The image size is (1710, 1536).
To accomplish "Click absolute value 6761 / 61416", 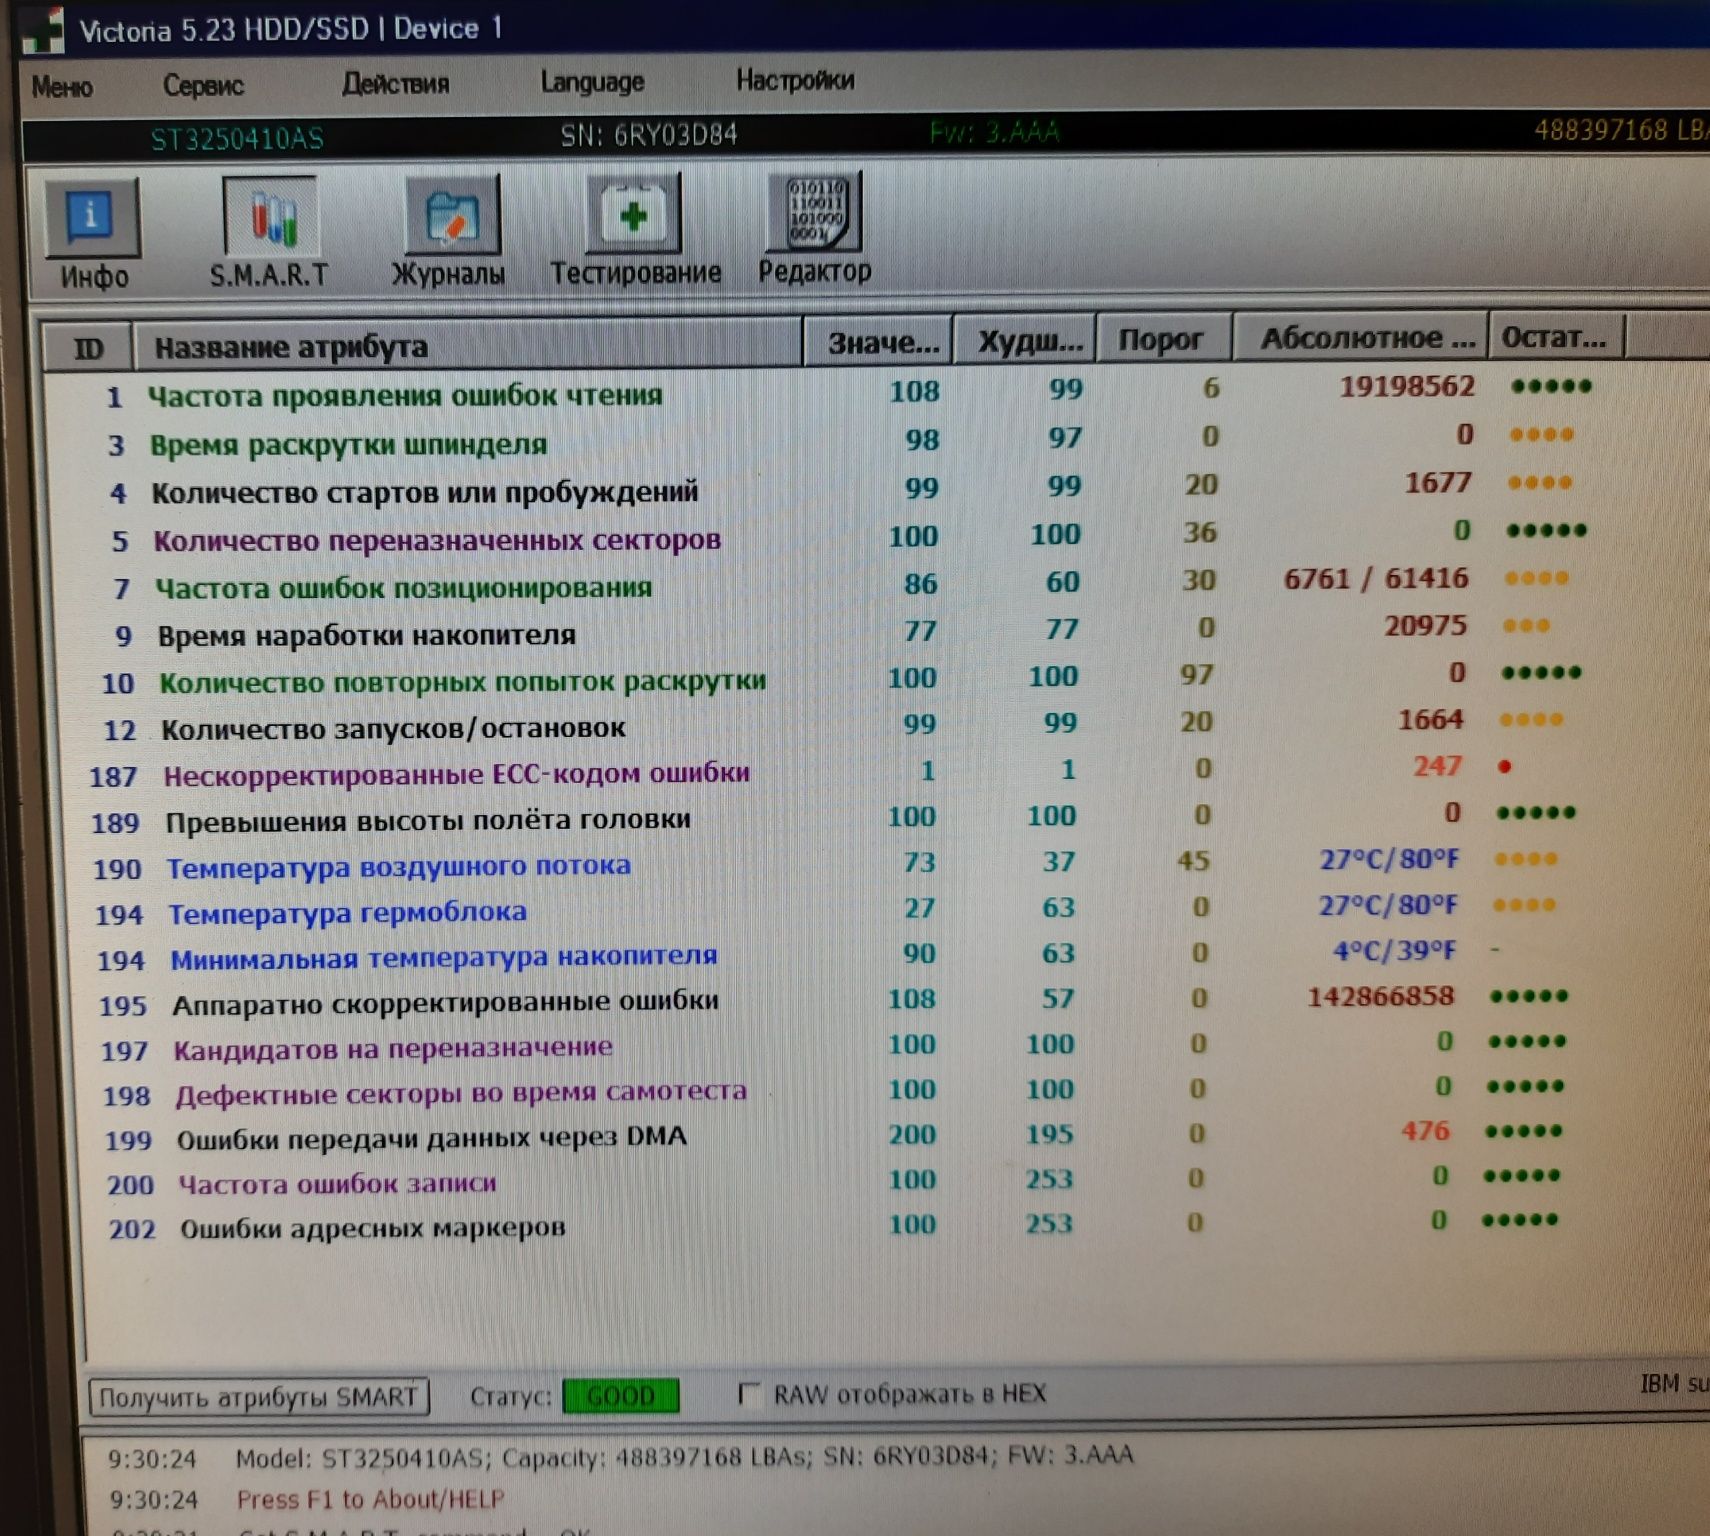I will click(x=1376, y=579).
